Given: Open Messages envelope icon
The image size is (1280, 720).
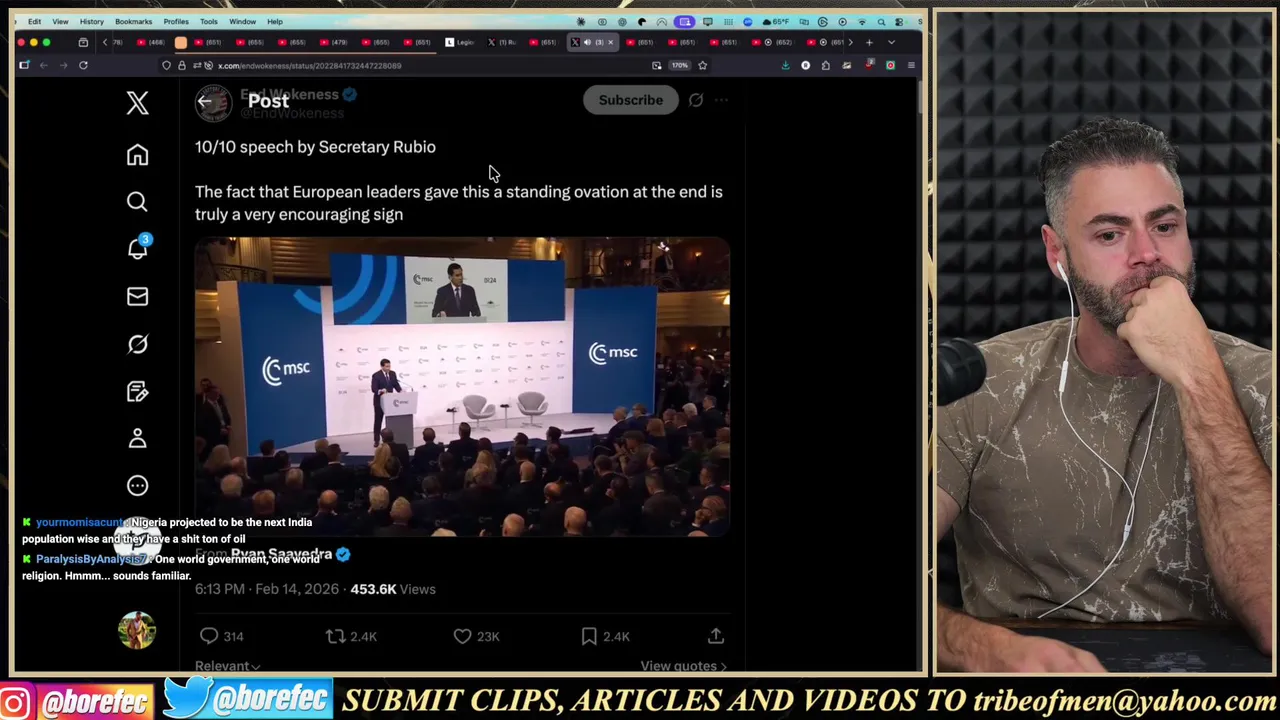Looking at the screenshot, I should tap(137, 296).
